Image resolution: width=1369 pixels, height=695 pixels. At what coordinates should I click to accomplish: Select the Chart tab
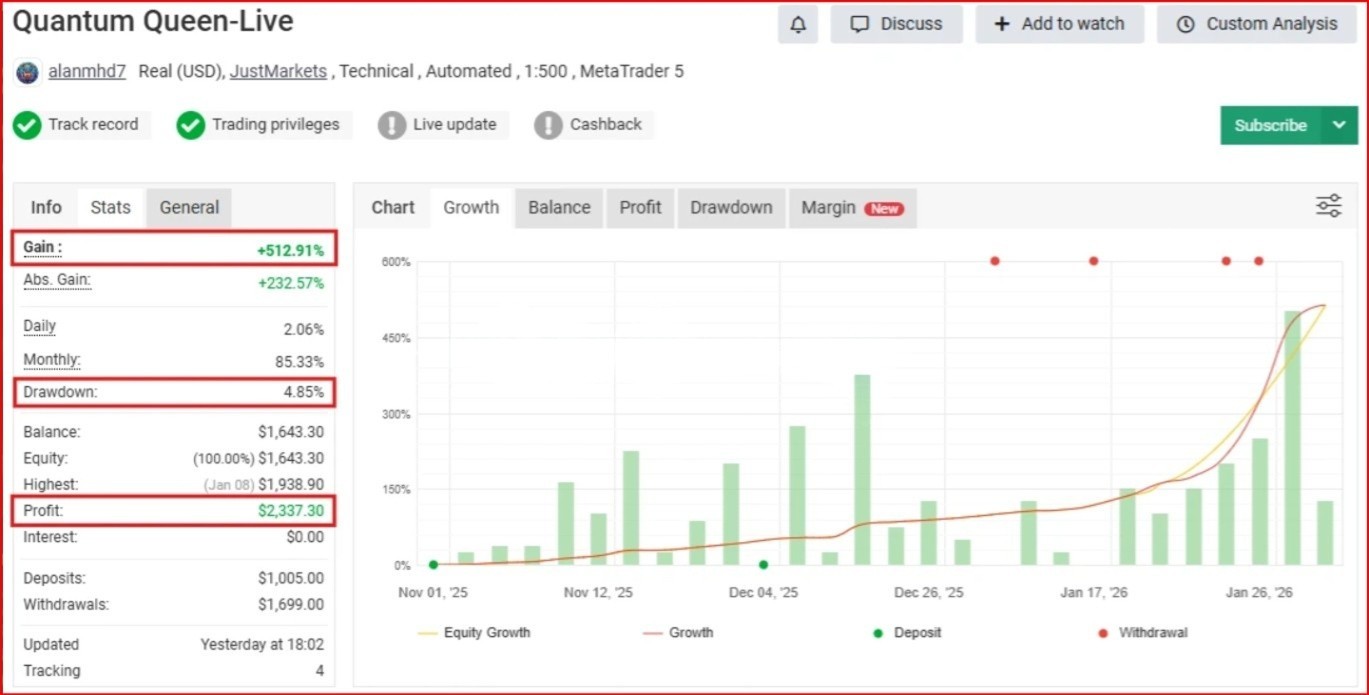point(393,207)
